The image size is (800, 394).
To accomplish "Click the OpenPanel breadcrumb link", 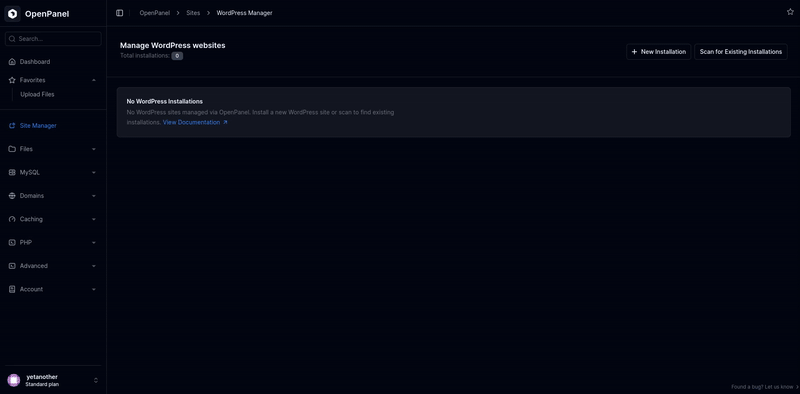I will (155, 13).
